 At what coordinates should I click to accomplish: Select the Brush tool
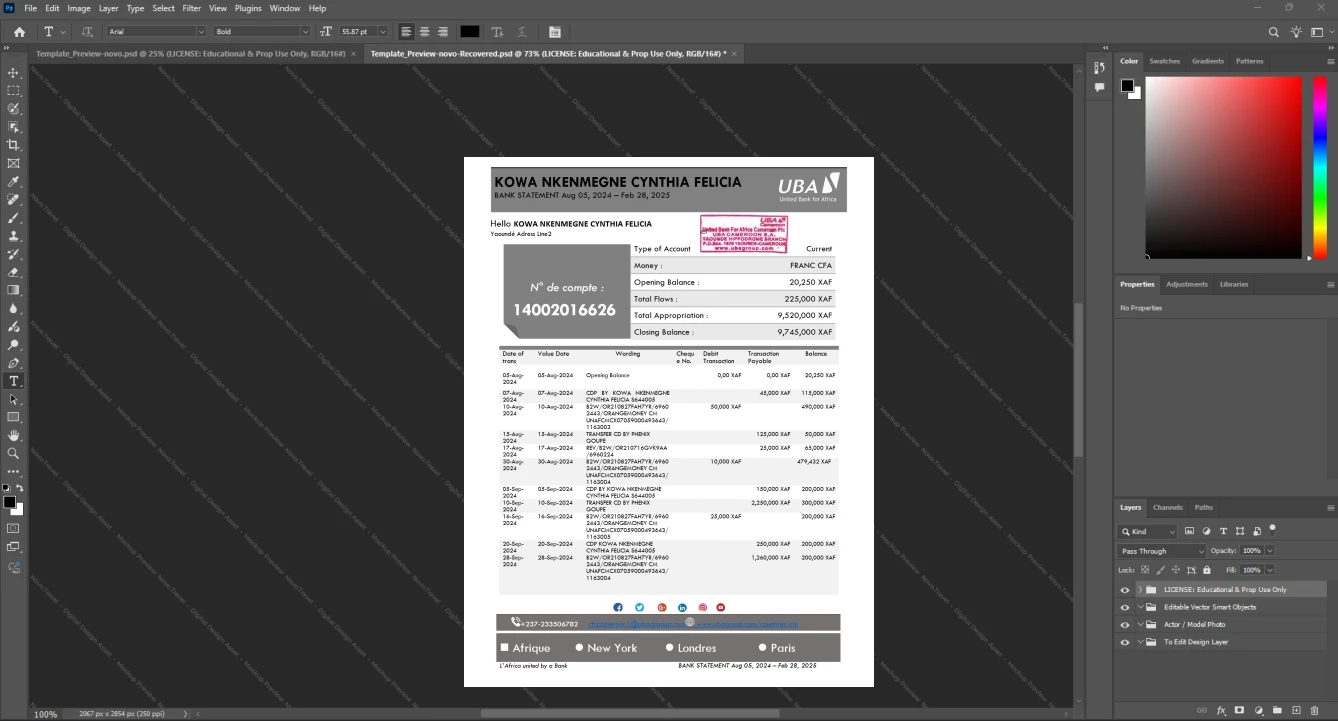(14, 218)
